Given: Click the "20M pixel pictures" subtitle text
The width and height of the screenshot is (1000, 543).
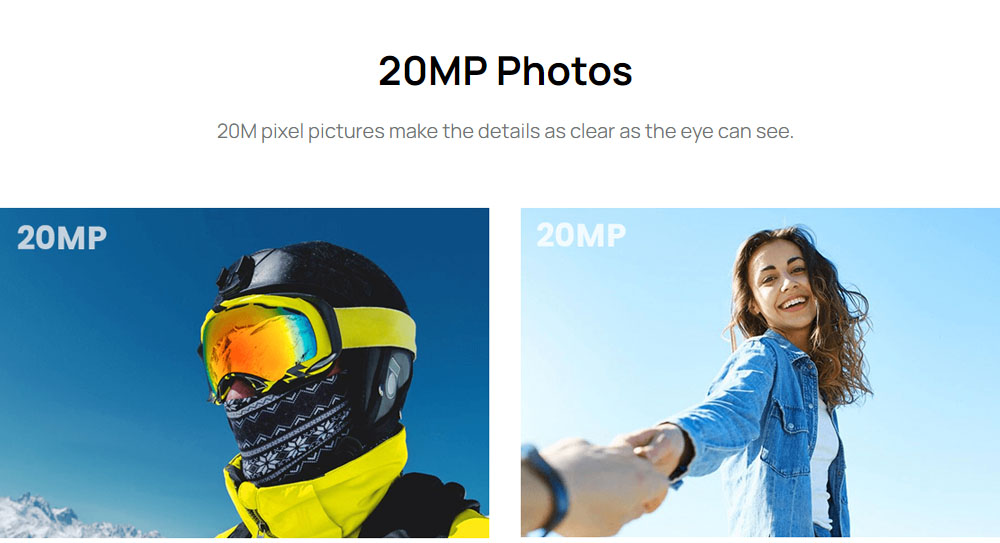Looking at the screenshot, I should [505, 131].
